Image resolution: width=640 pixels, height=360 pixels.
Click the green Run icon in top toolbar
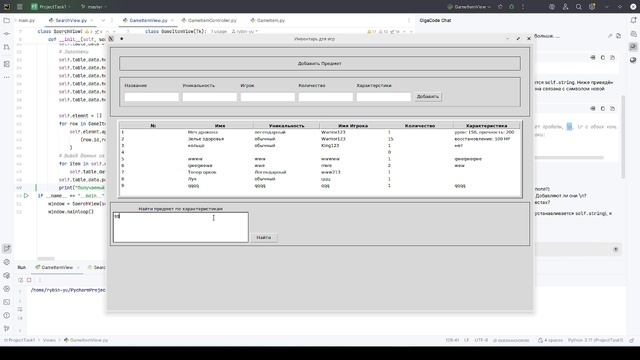tap(500, 7)
